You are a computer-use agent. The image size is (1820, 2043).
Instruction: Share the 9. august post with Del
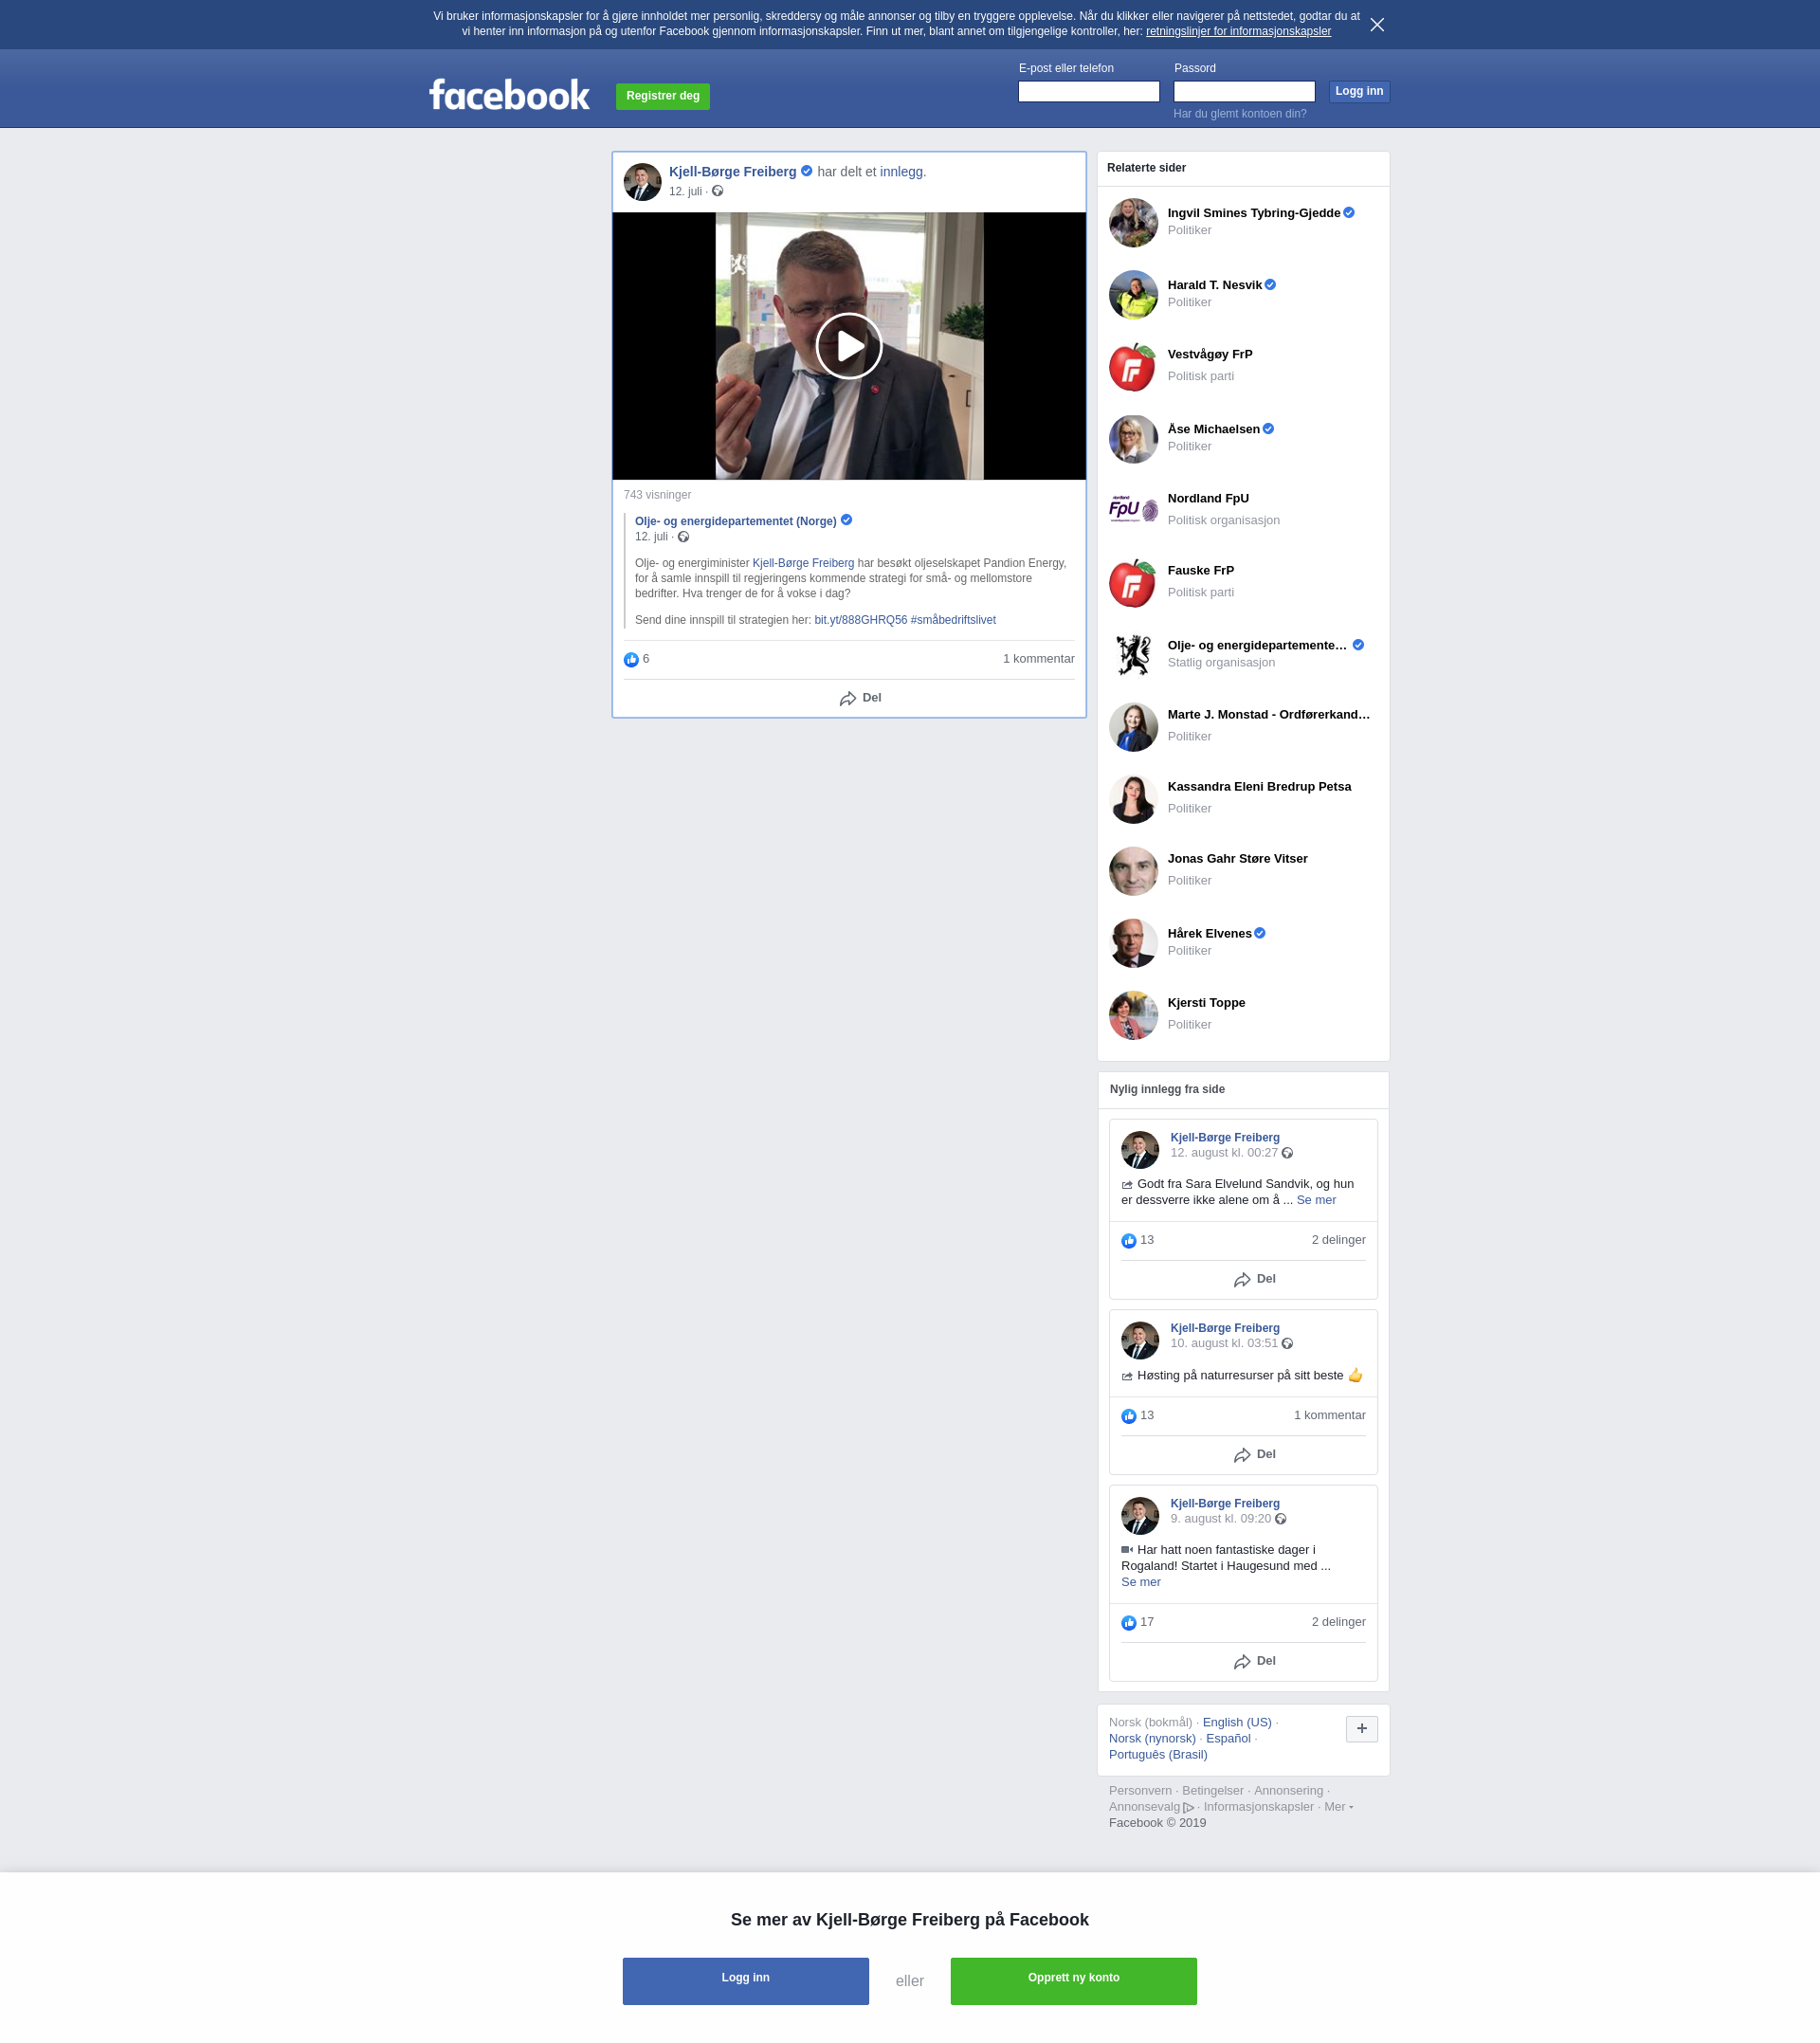coord(1254,1661)
